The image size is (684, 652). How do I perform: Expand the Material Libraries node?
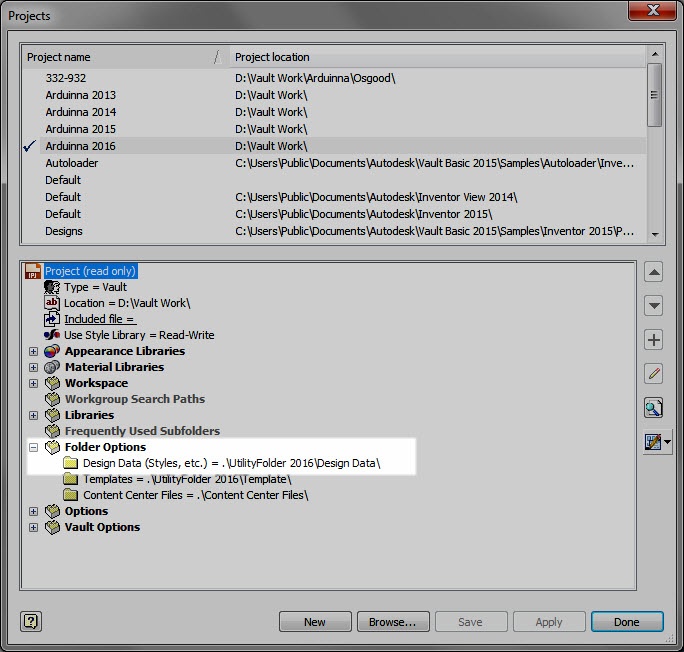(33, 367)
